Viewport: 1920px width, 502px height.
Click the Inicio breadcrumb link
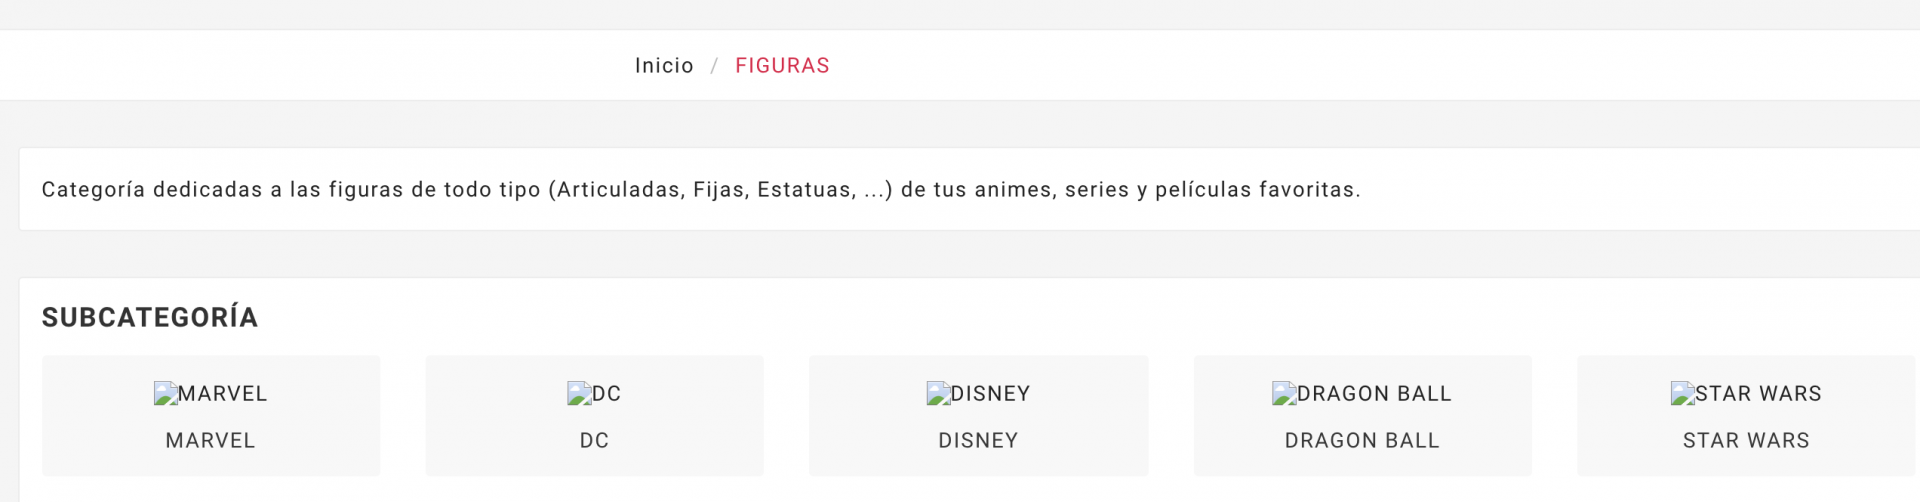[664, 66]
